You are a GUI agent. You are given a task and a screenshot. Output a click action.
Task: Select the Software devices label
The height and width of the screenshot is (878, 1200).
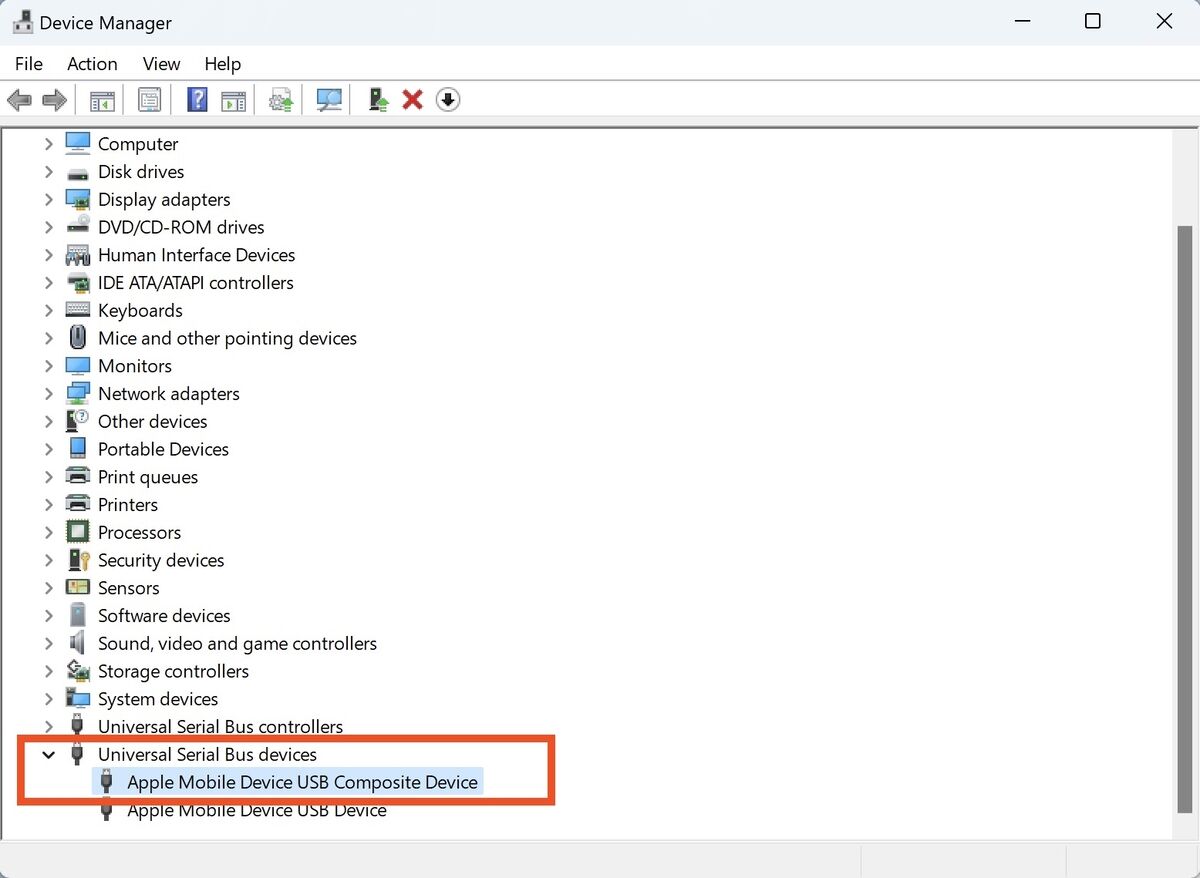click(x=164, y=616)
